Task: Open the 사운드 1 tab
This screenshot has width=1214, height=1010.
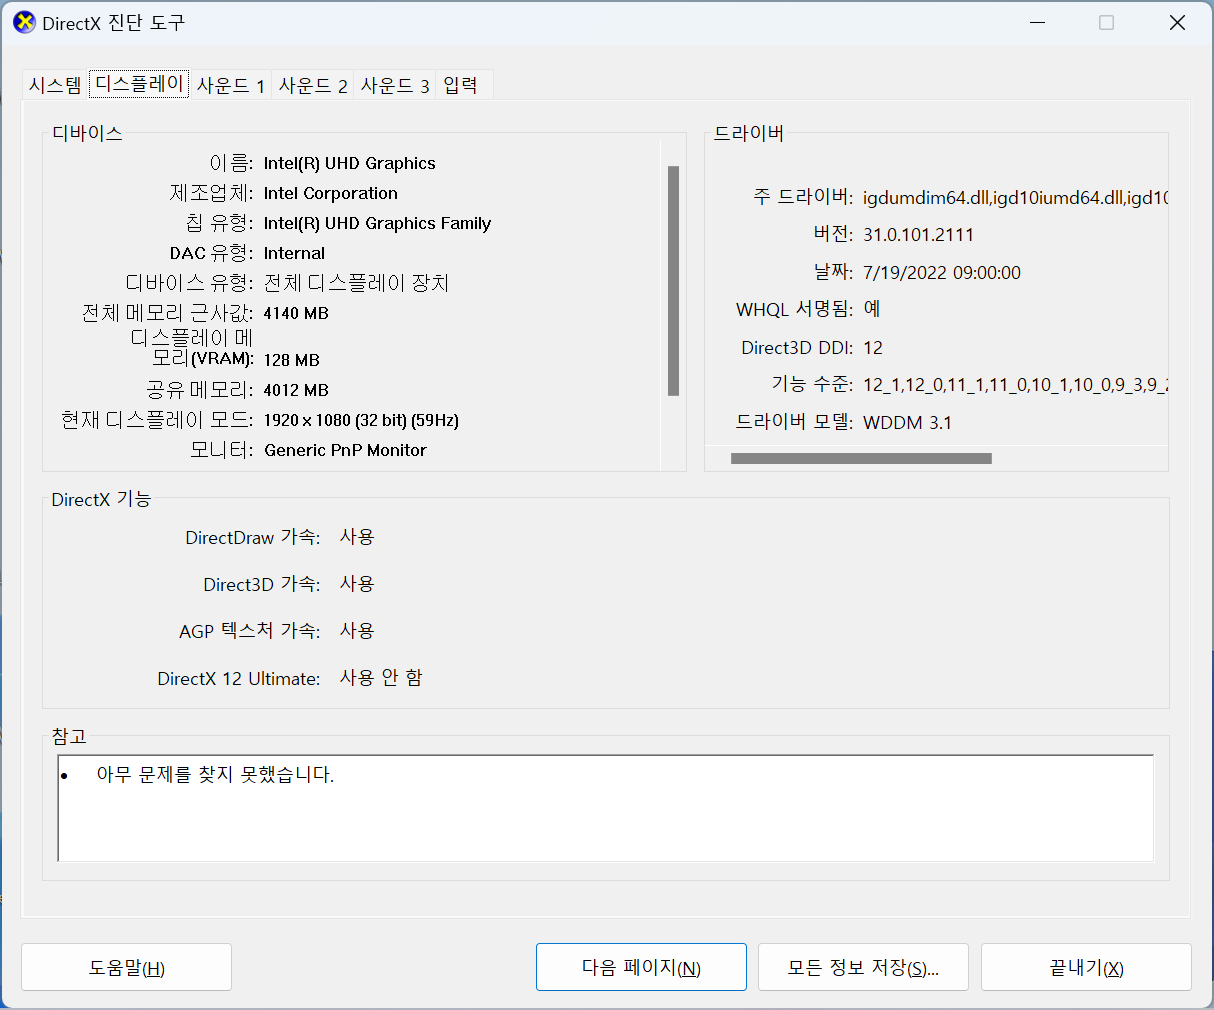Action: (230, 85)
